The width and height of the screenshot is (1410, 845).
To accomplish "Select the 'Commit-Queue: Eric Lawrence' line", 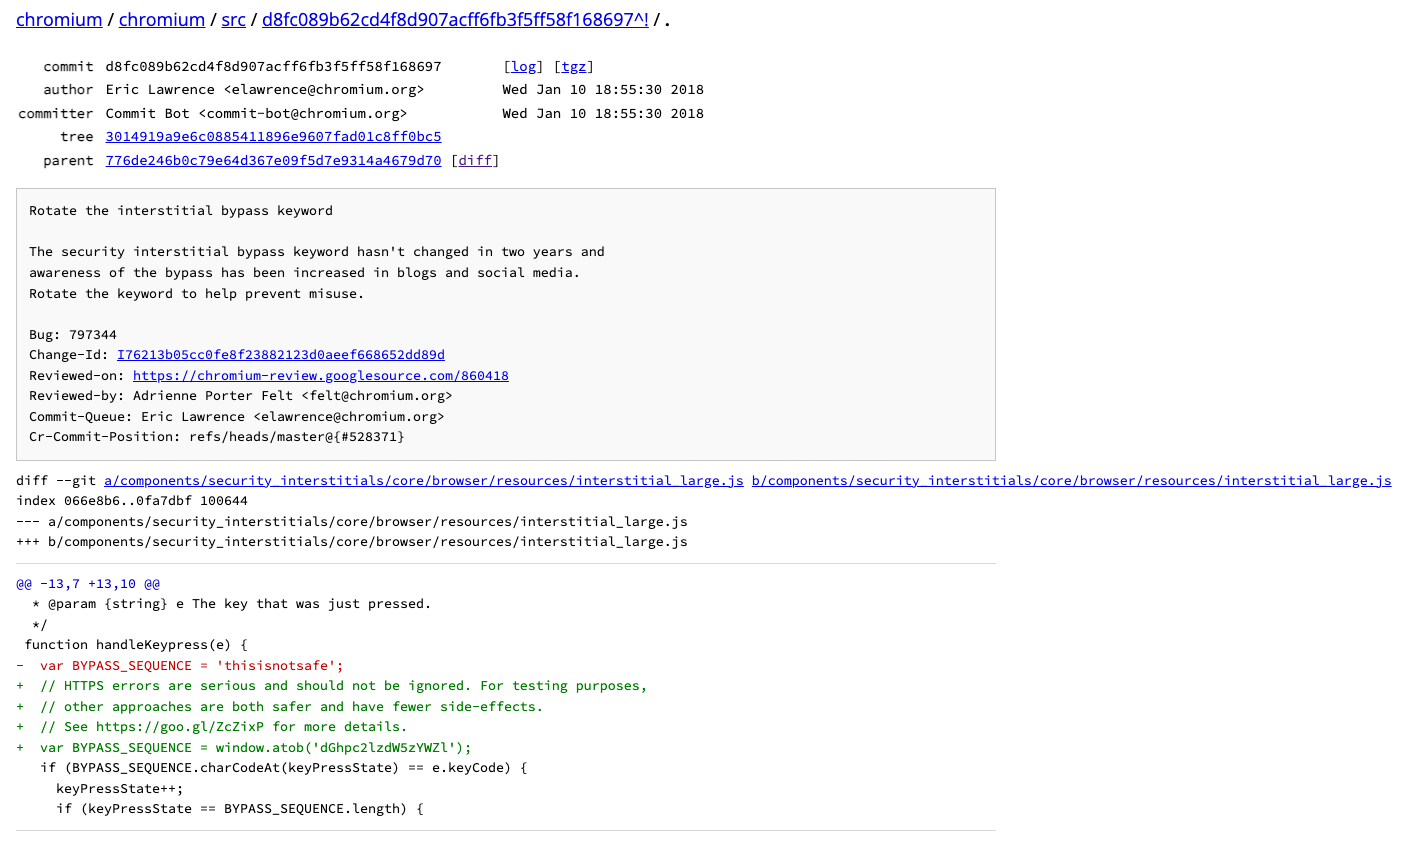I will pyautogui.click(x=237, y=417).
